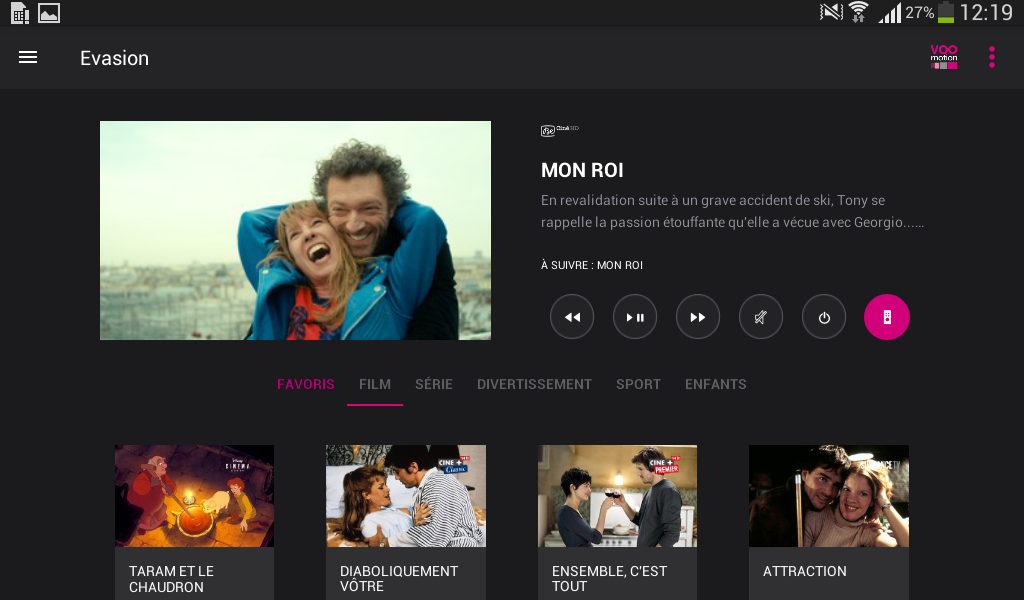This screenshot has width=1024, height=600.
Task: Toggle the play/pause button
Action: (635, 317)
